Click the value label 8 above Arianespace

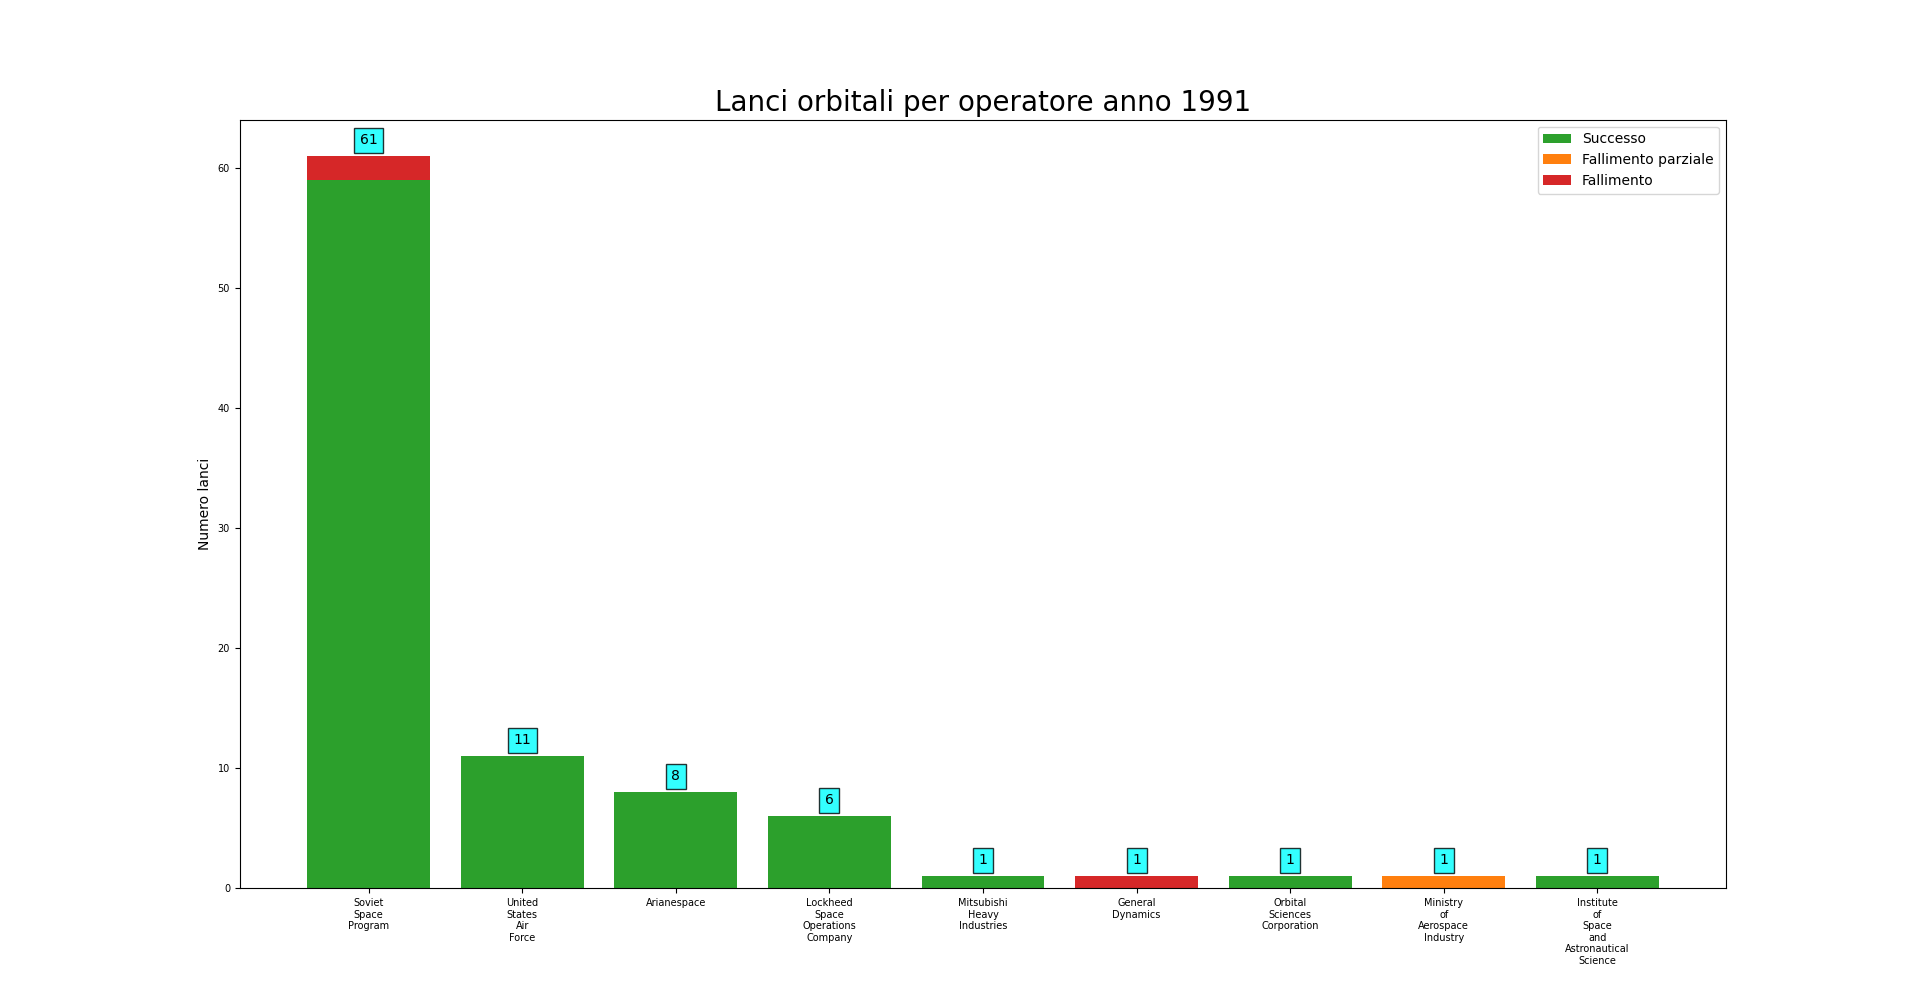(676, 777)
